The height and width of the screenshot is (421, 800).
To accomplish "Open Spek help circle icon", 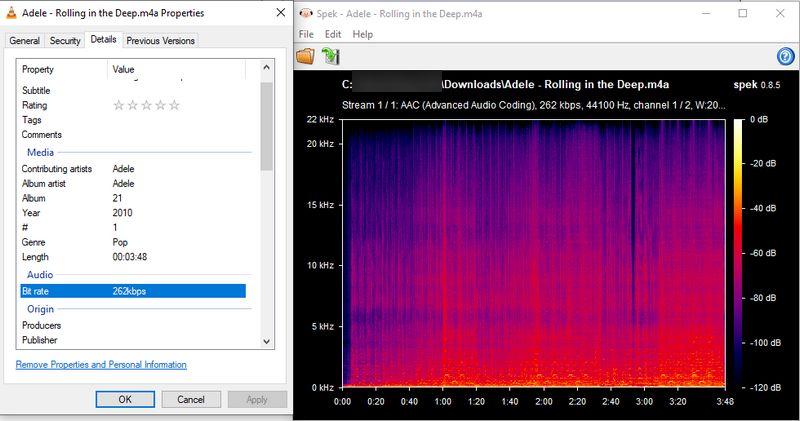I will (x=786, y=56).
